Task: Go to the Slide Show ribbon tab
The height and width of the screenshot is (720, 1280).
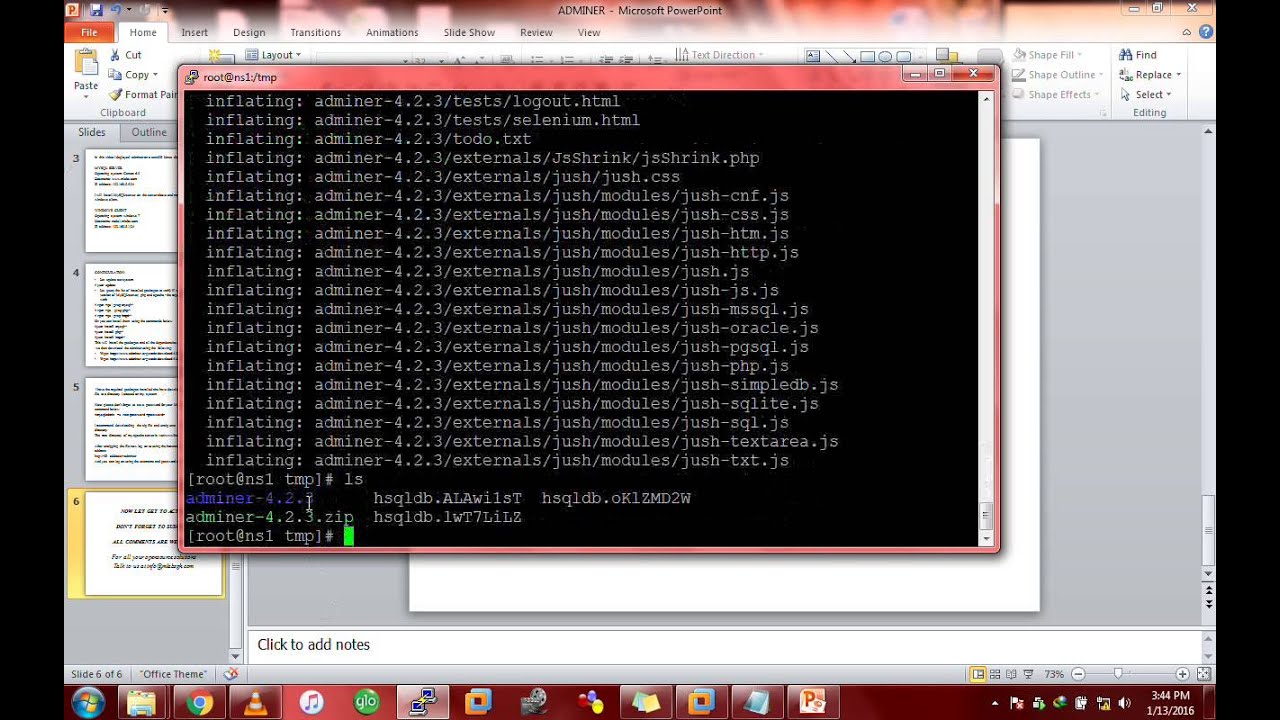Action: click(x=469, y=32)
